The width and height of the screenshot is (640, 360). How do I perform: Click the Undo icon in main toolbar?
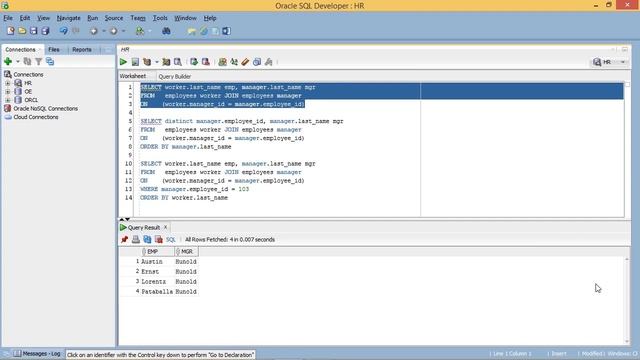(63, 31)
